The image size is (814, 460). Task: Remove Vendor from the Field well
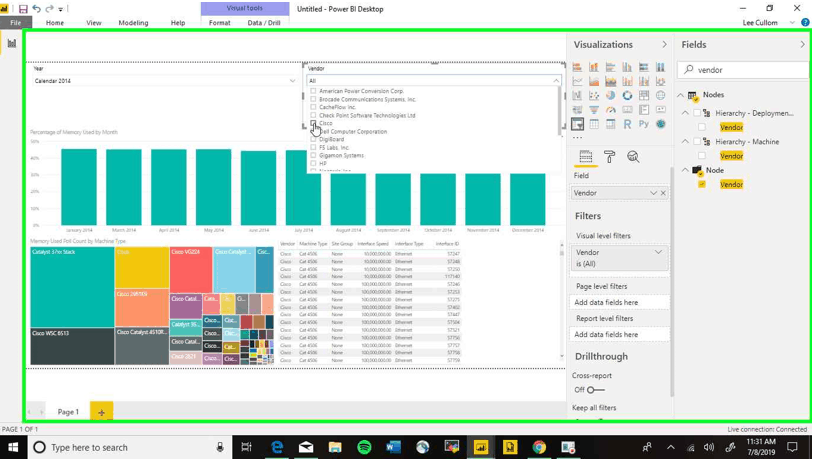[x=663, y=193]
